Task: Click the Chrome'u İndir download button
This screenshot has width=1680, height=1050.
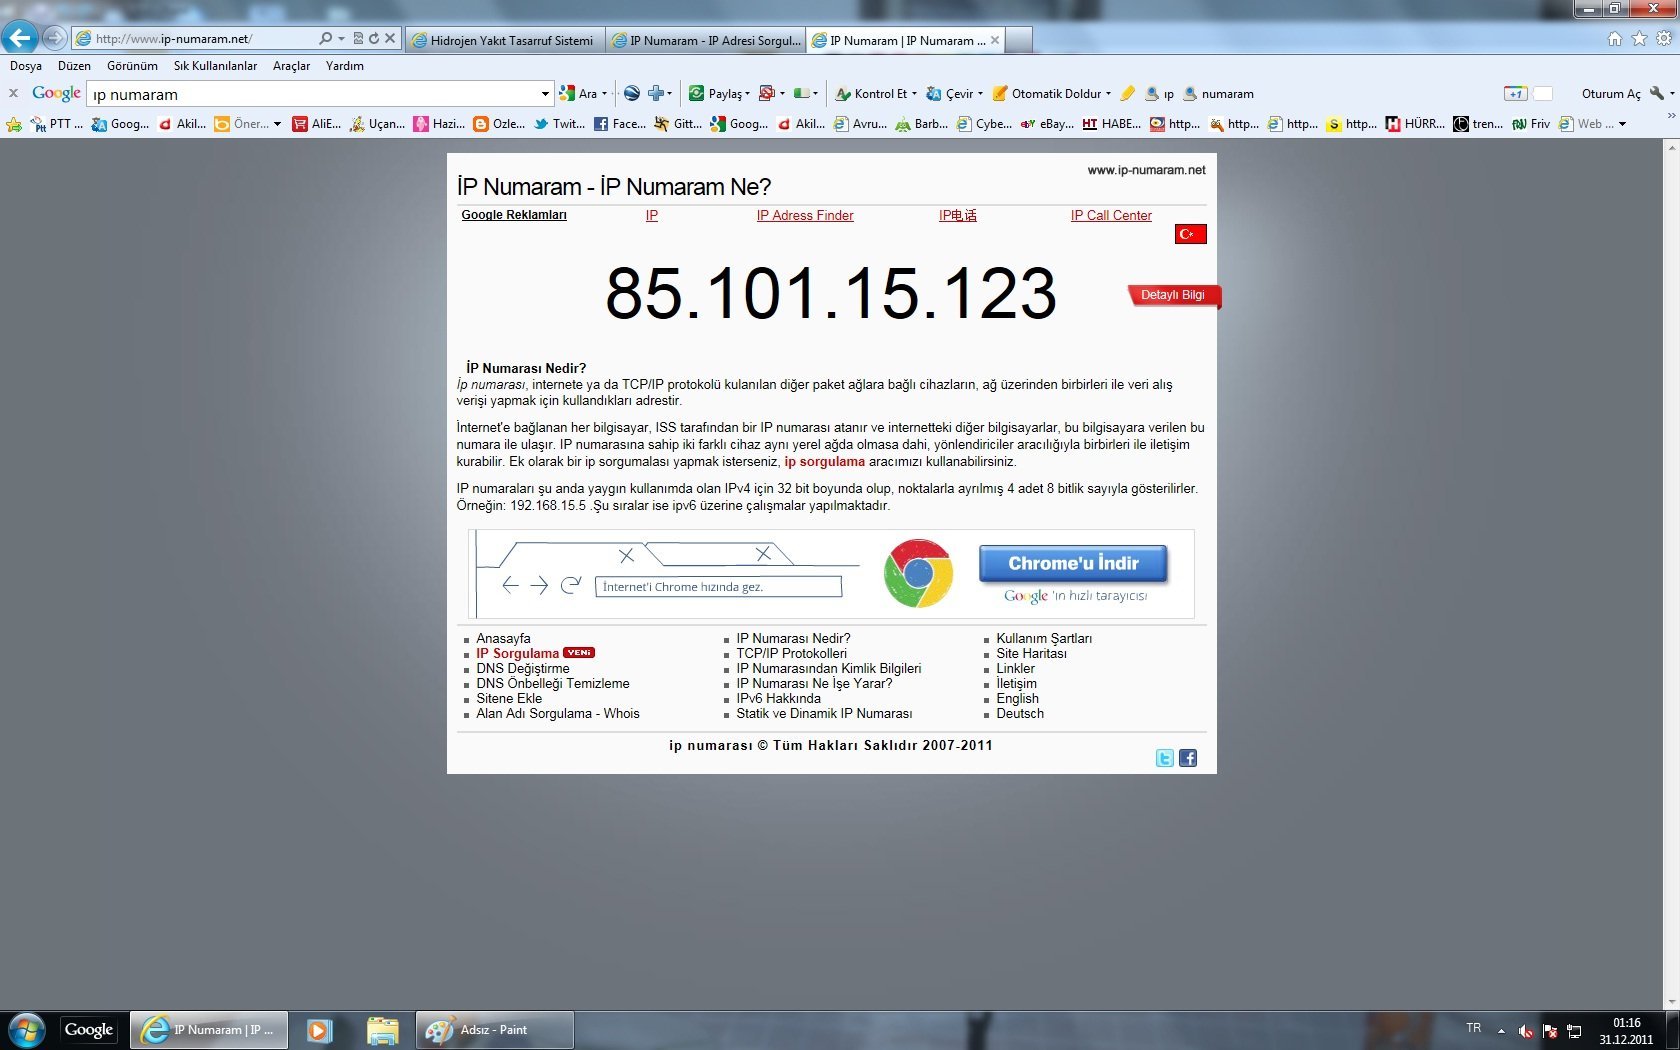Action: point(1073,564)
